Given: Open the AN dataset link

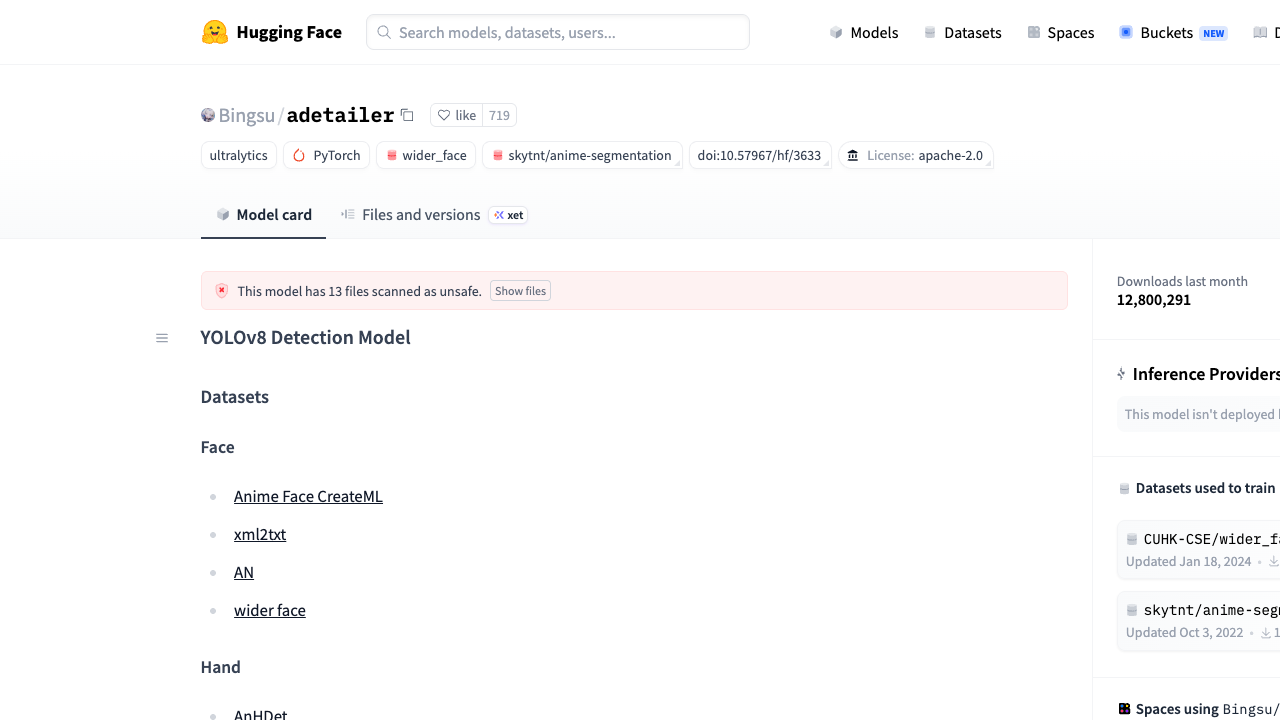Looking at the screenshot, I should coord(244,572).
